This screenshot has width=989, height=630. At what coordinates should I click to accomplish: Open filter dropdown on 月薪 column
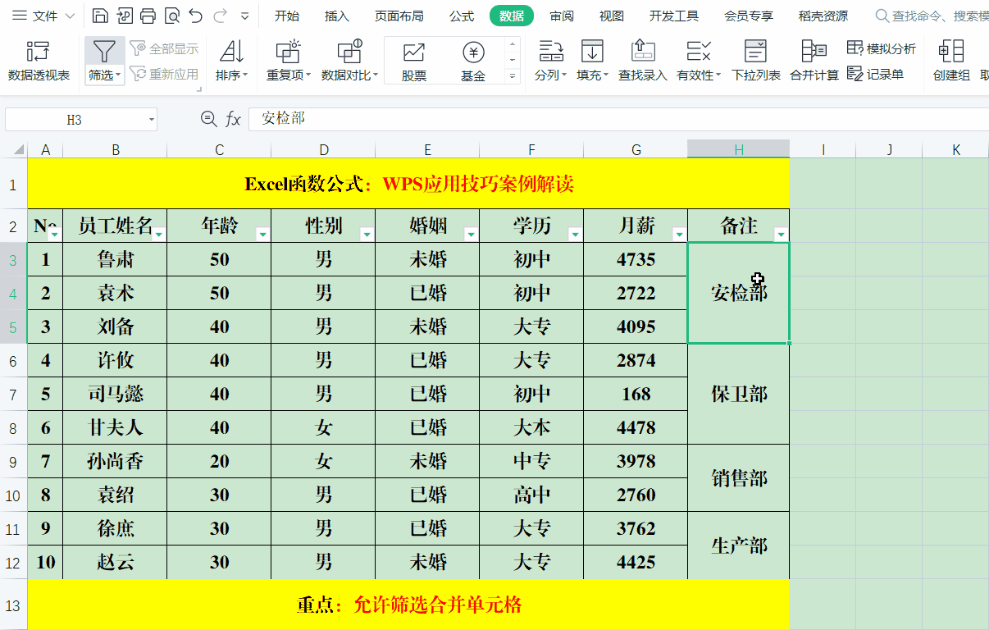coord(679,234)
